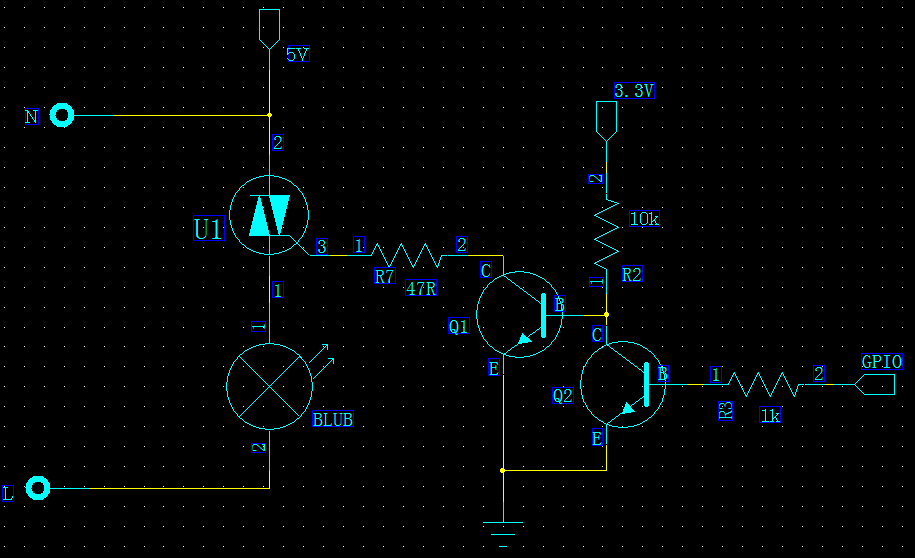This screenshot has width=915, height=558.
Task: Click the GPIO port connector
Action: tap(875, 384)
